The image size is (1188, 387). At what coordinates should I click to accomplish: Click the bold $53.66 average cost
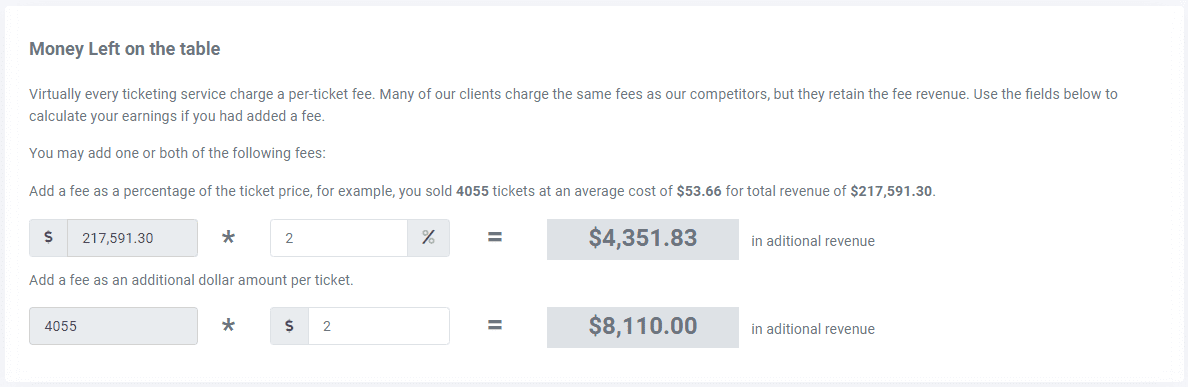[x=699, y=192]
